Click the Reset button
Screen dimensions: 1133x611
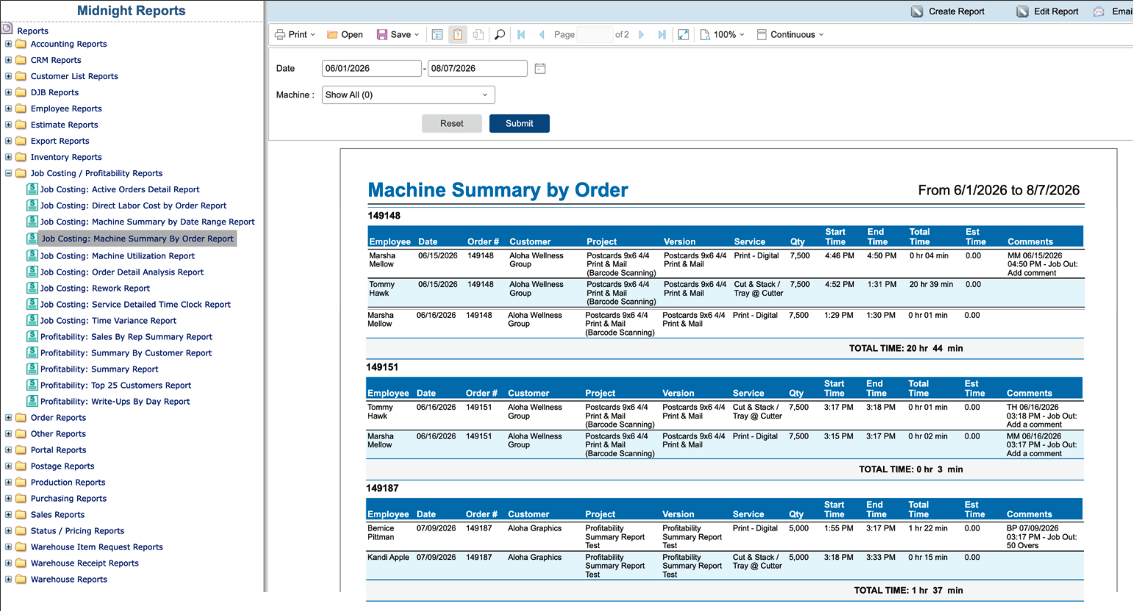452,124
